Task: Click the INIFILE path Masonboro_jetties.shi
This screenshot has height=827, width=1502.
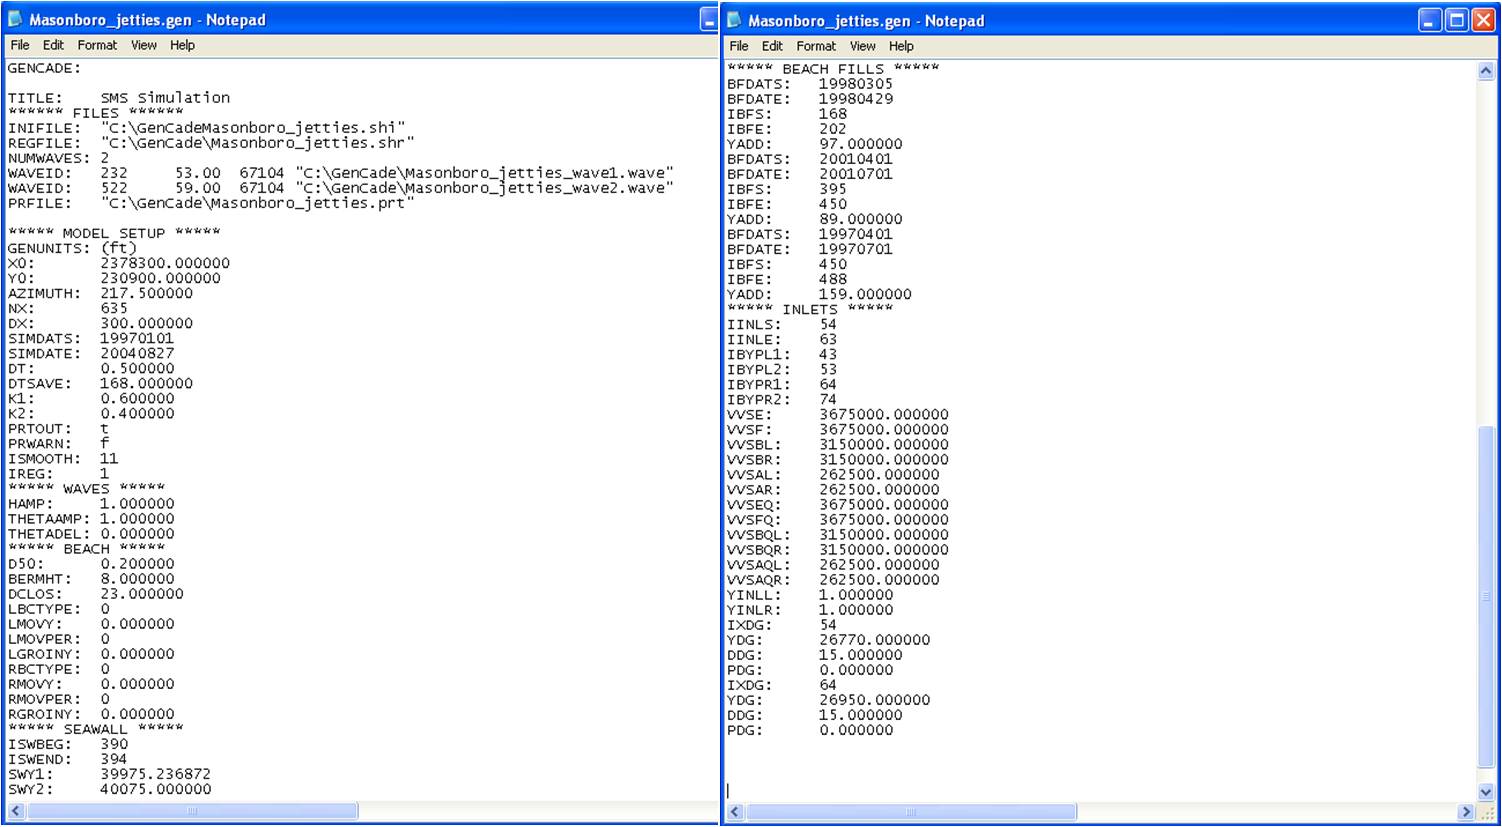Action: (253, 128)
